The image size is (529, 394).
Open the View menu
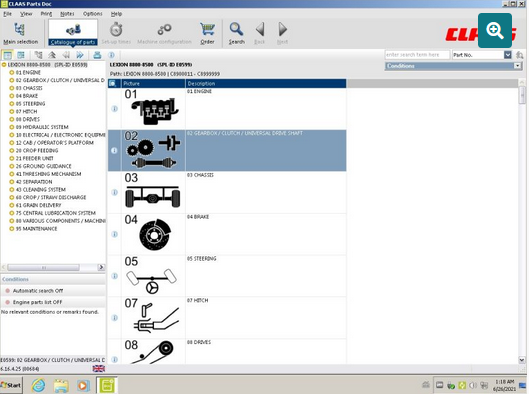(26, 14)
